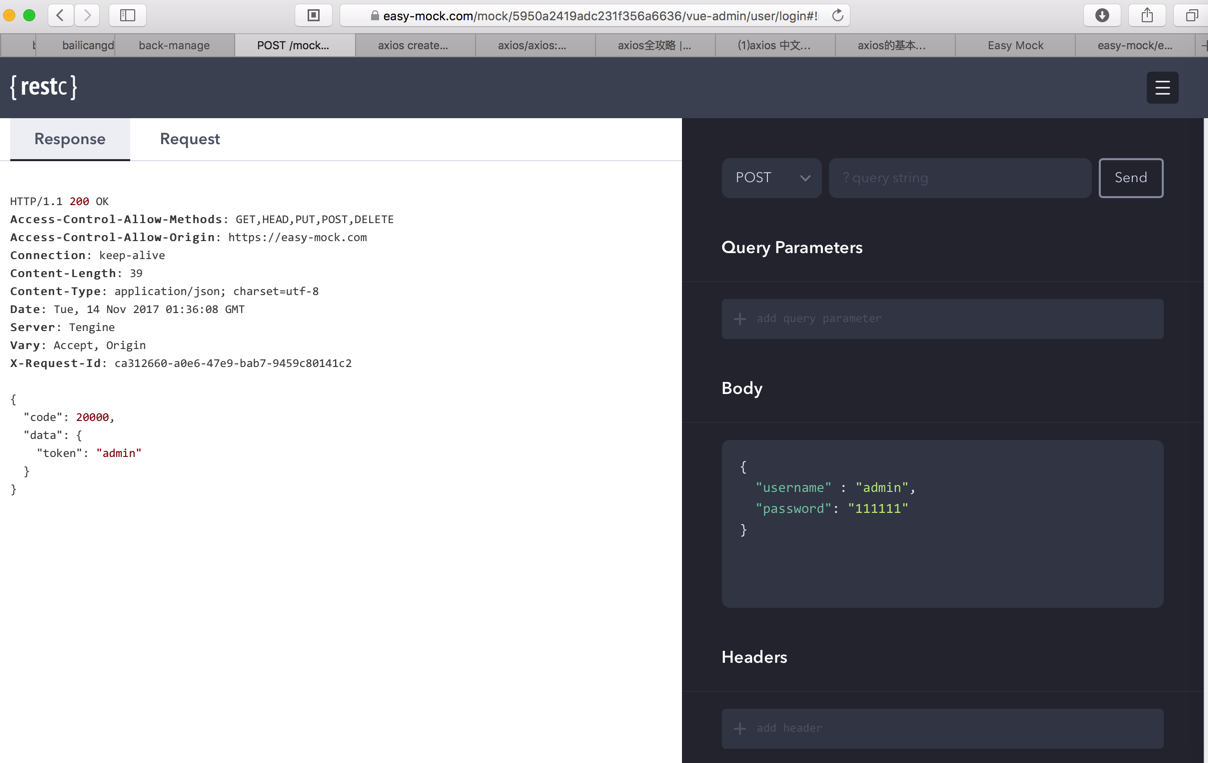The image size is (1208, 763).
Task: Switch to the Easy Mock browser tab
Action: tap(1015, 45)
